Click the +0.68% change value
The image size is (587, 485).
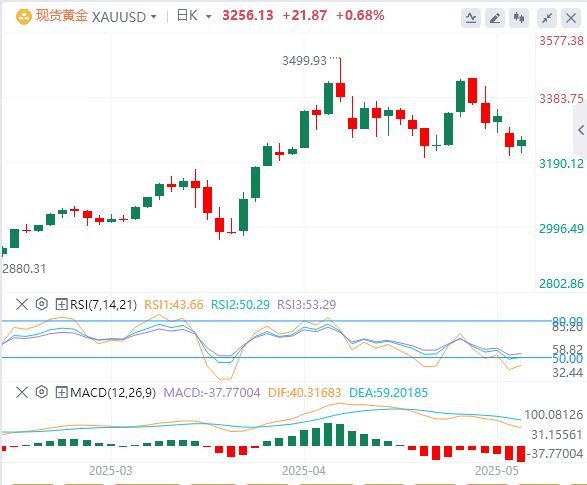[360, 16]
